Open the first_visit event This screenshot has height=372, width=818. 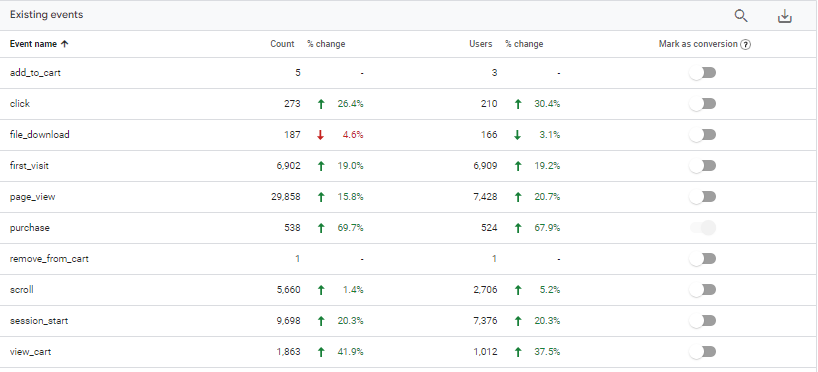coord(29,166)
